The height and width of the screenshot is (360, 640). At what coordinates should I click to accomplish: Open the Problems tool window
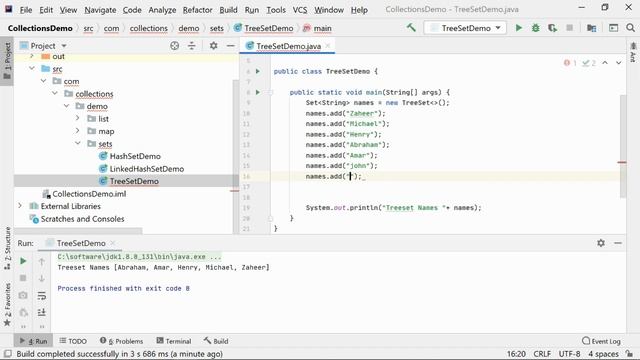[121, 341]
